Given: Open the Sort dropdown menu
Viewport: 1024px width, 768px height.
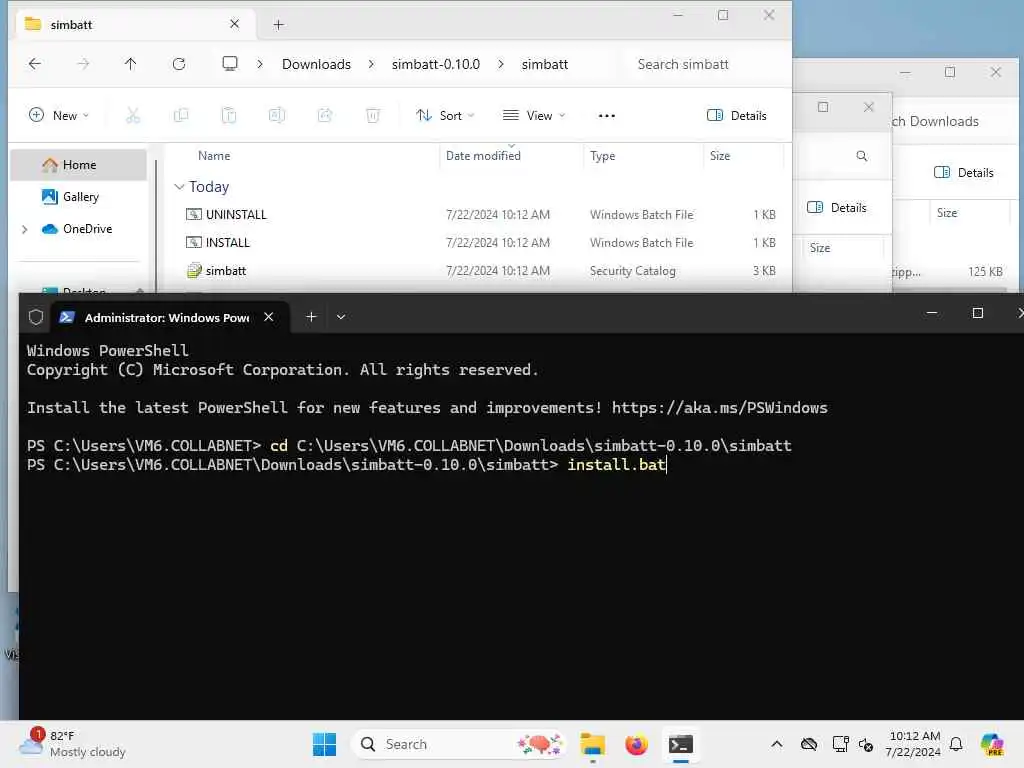Looking at the screenshot, I should pos(445,116).
